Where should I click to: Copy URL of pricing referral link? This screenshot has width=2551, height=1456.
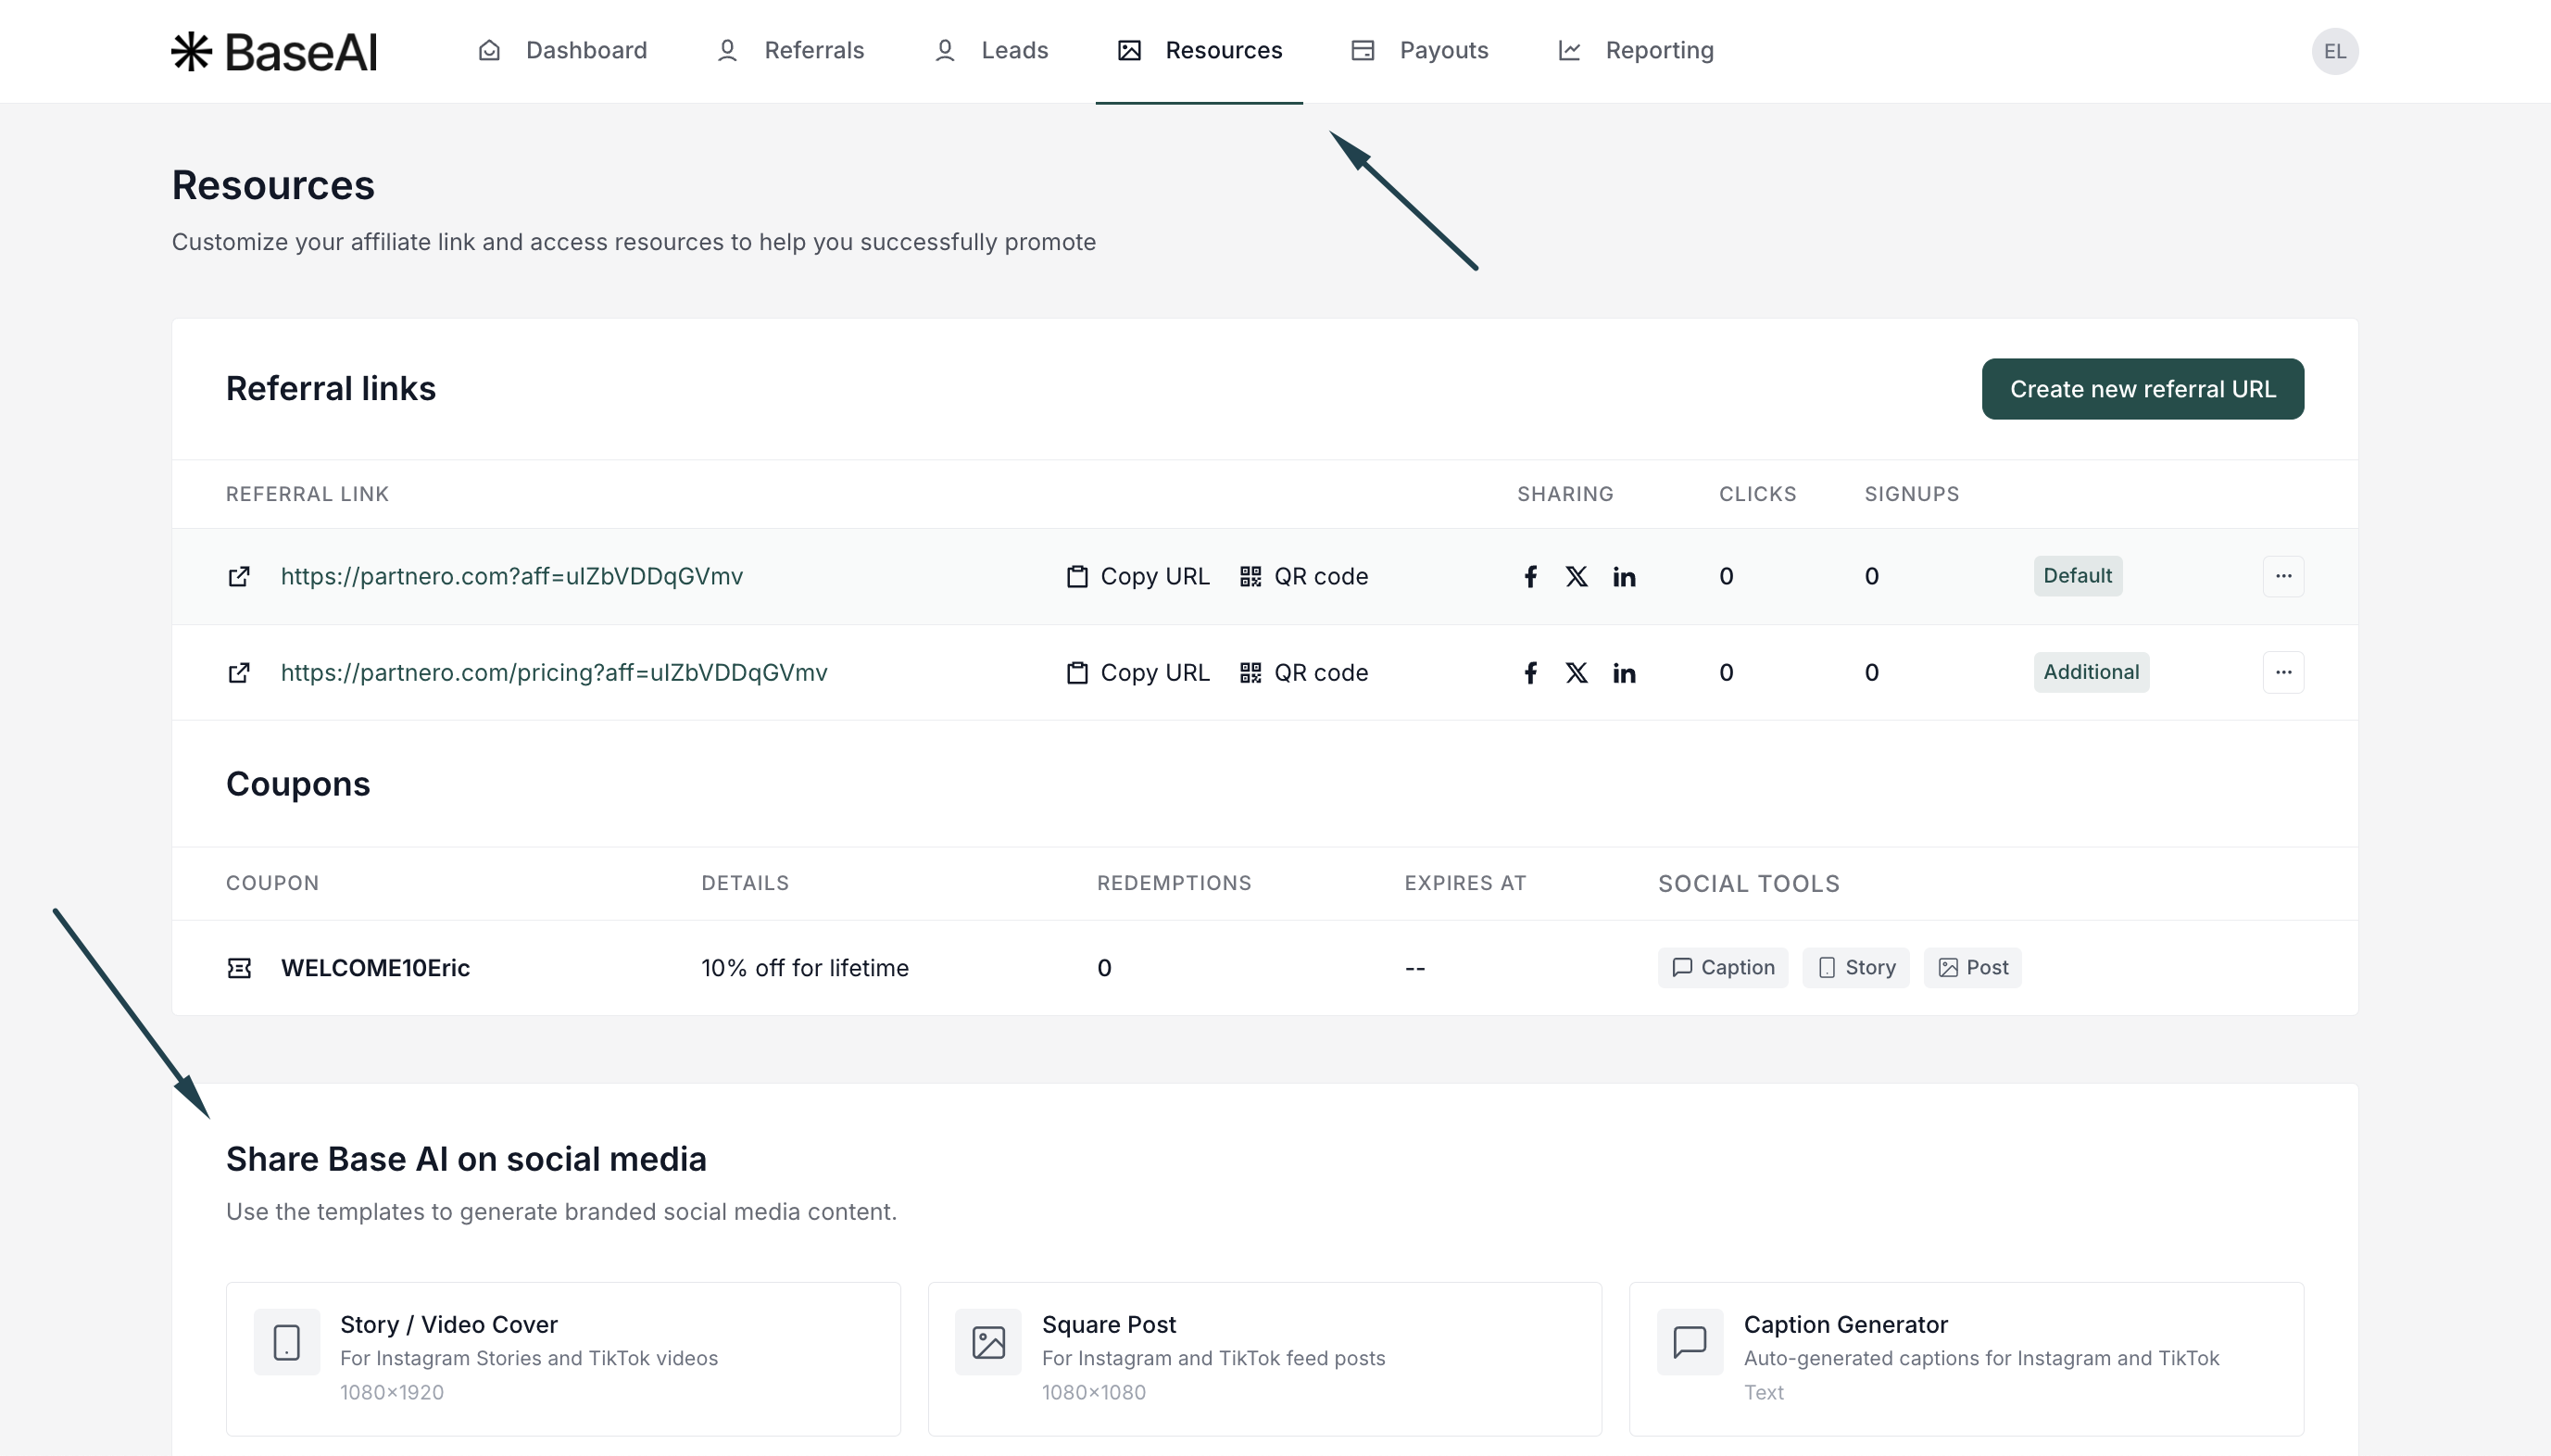(x=1138, y=673)
